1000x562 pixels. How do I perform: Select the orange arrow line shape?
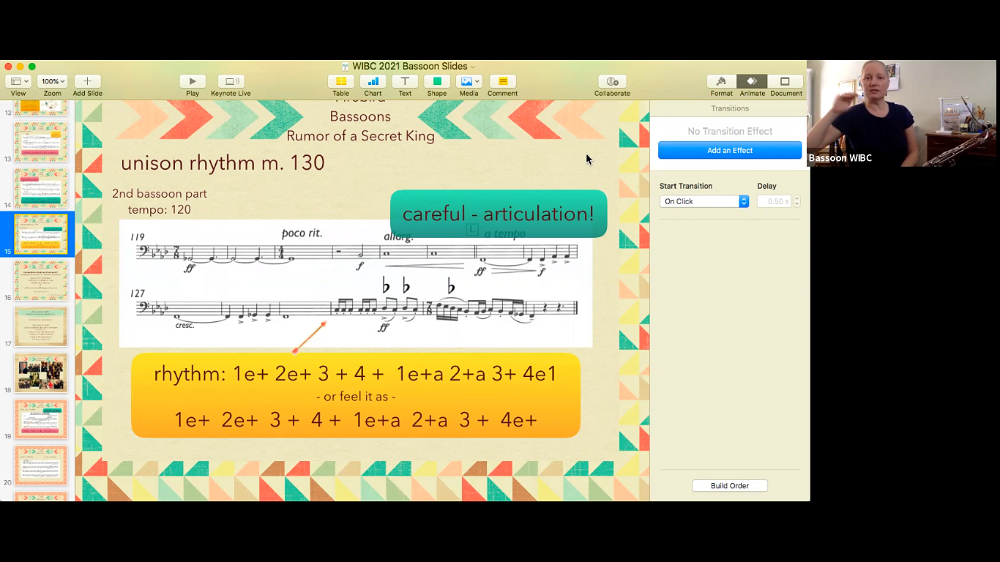[x=309, y=337]
